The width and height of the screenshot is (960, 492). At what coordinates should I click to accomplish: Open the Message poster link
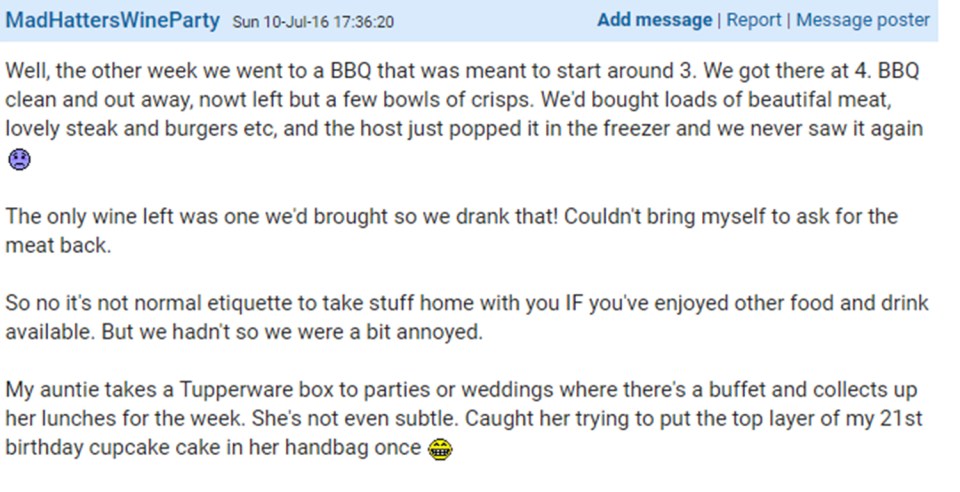pos(863,20)
